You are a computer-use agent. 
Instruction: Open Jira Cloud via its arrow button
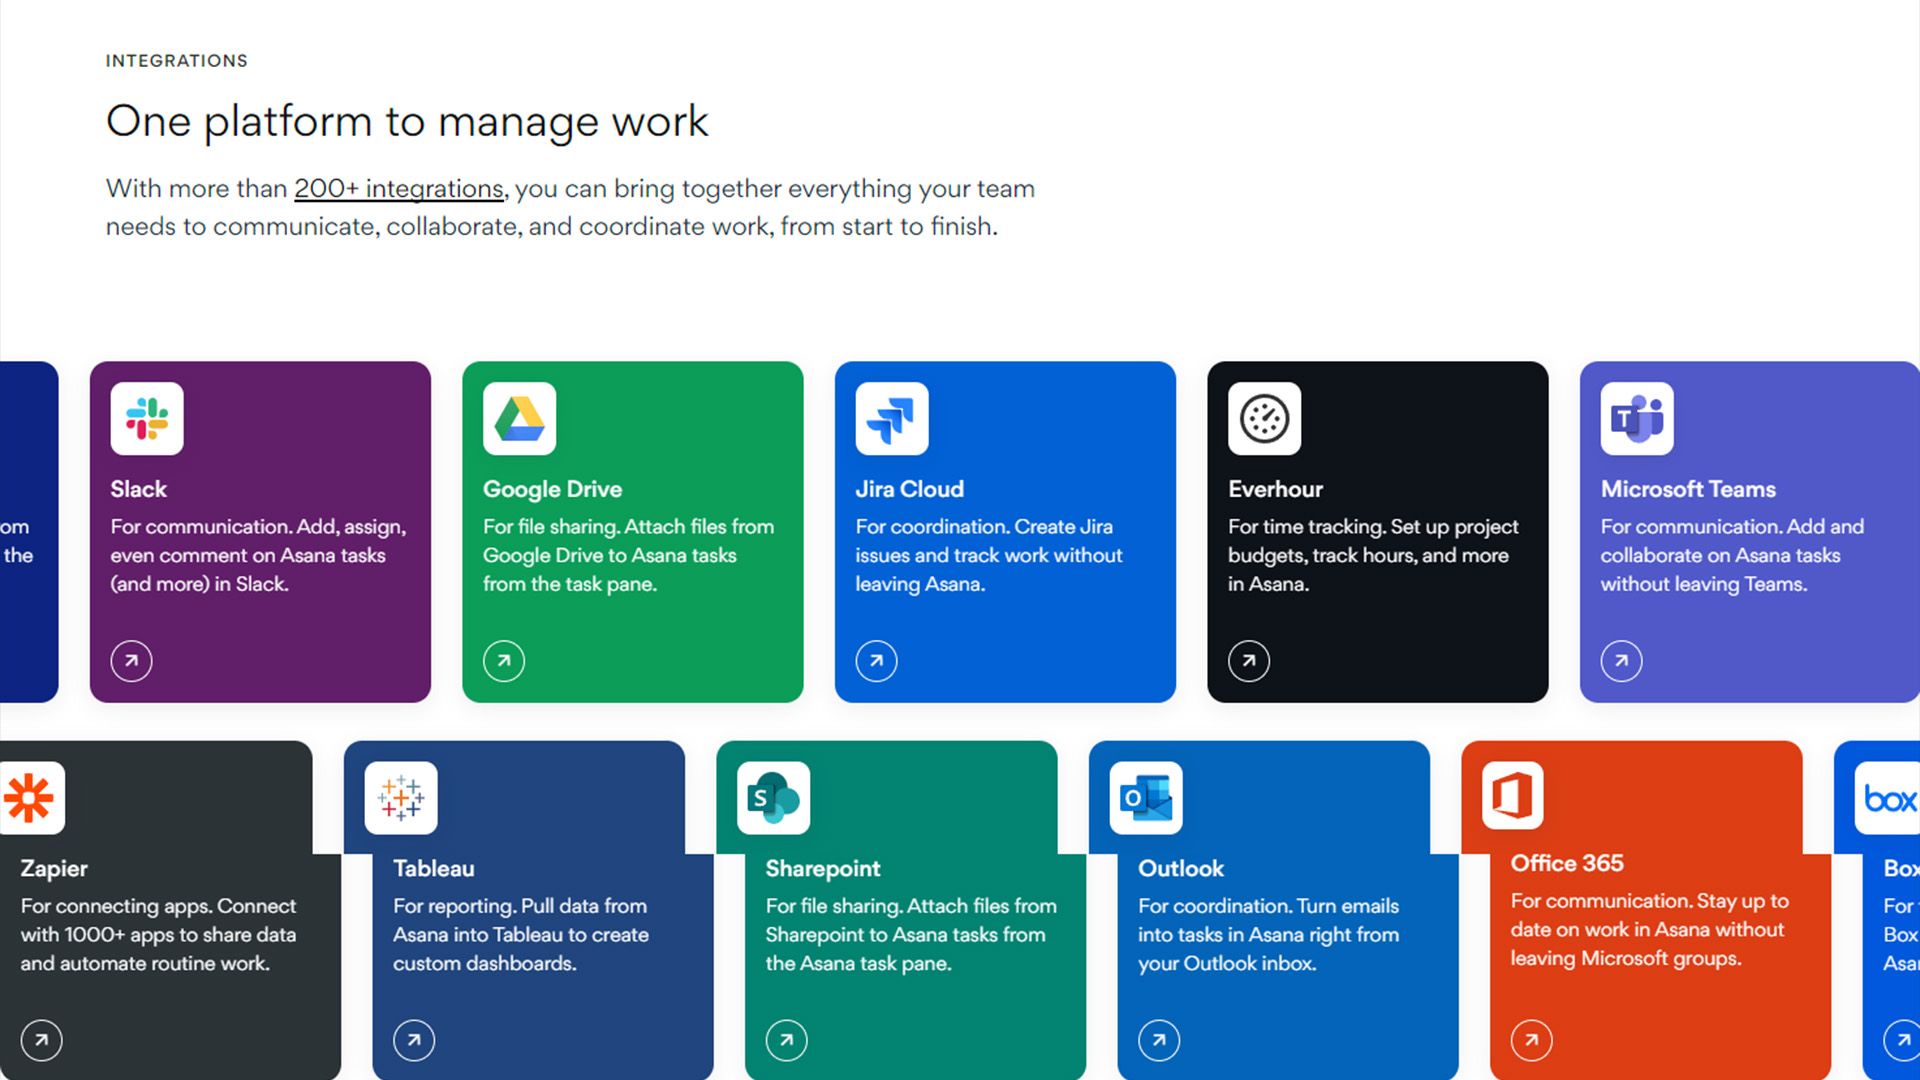[876, 661]
